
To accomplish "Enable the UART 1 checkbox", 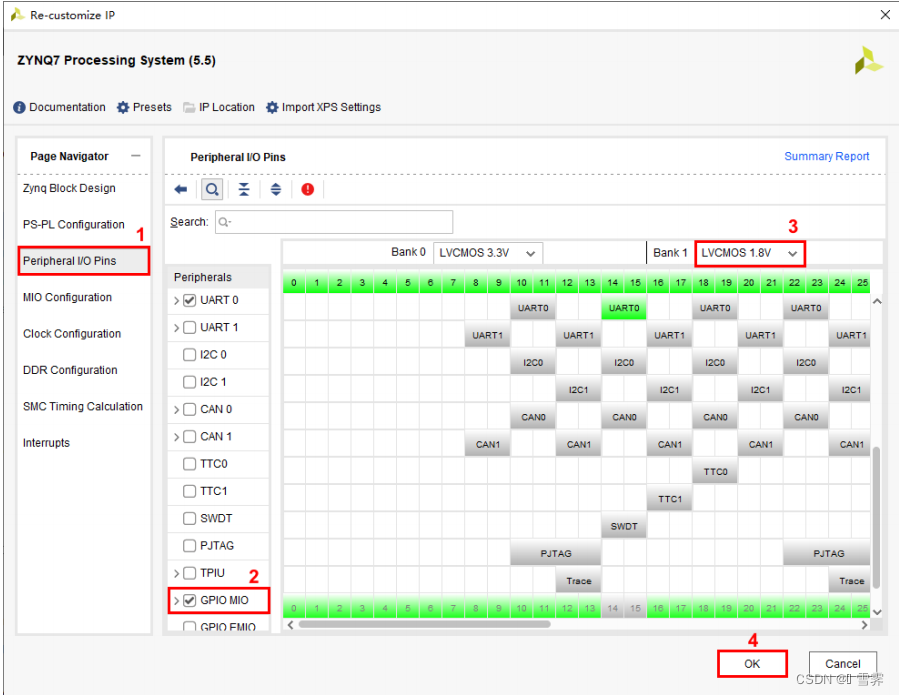I will (x=190, y=327).
